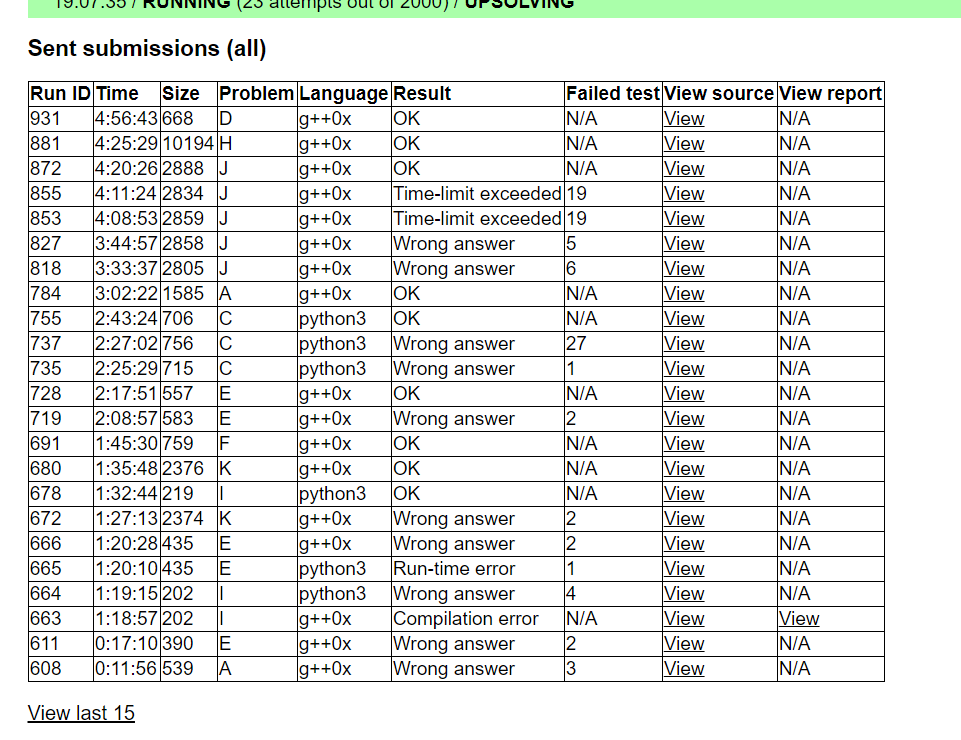Screen dimensions: 961x740
Task: Click View source for run 827
Action: 684,244
